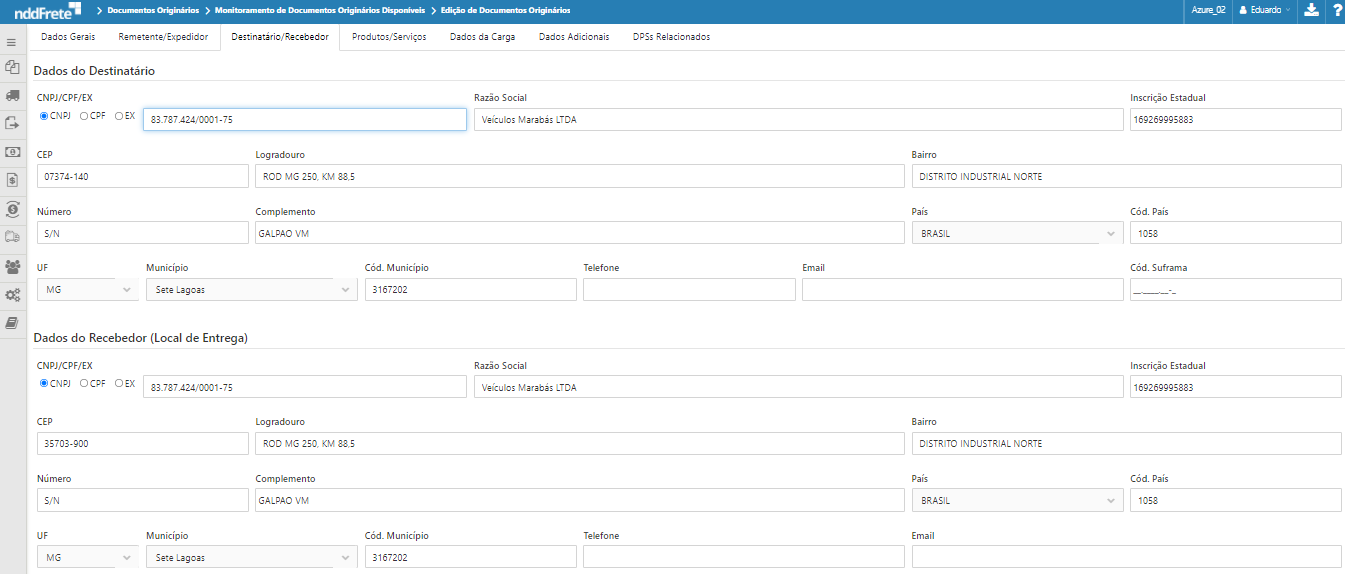The image size is (1345, 574).
Task: Click the people group icon in sidebar
Action: click(12, 267)
